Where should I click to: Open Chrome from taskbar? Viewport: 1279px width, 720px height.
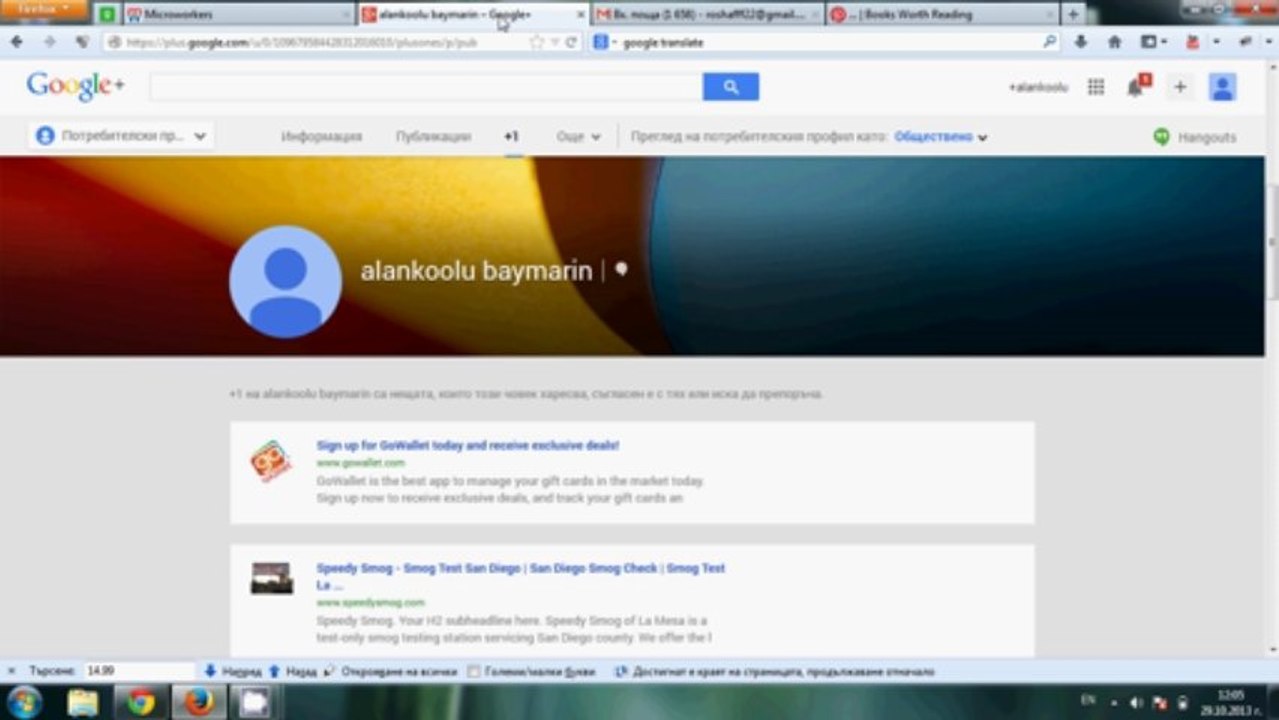[x=141, y=702]
